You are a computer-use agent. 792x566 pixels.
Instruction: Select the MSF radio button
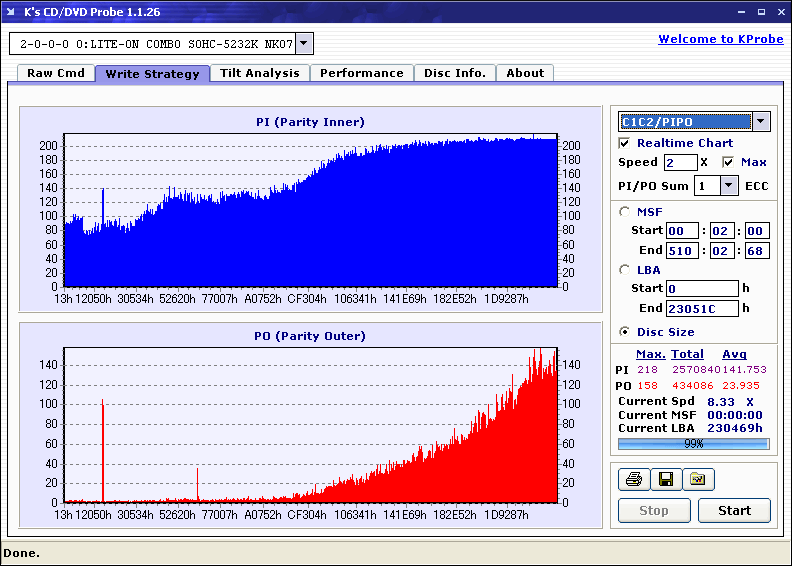pos(625,212)
